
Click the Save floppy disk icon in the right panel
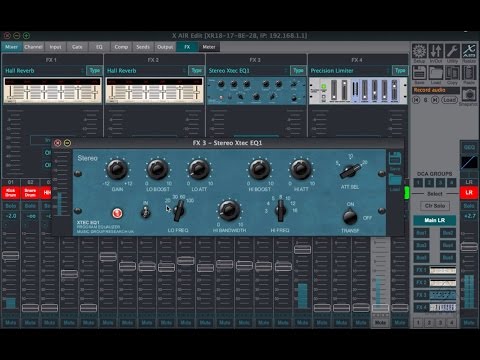tap(419, 72)
